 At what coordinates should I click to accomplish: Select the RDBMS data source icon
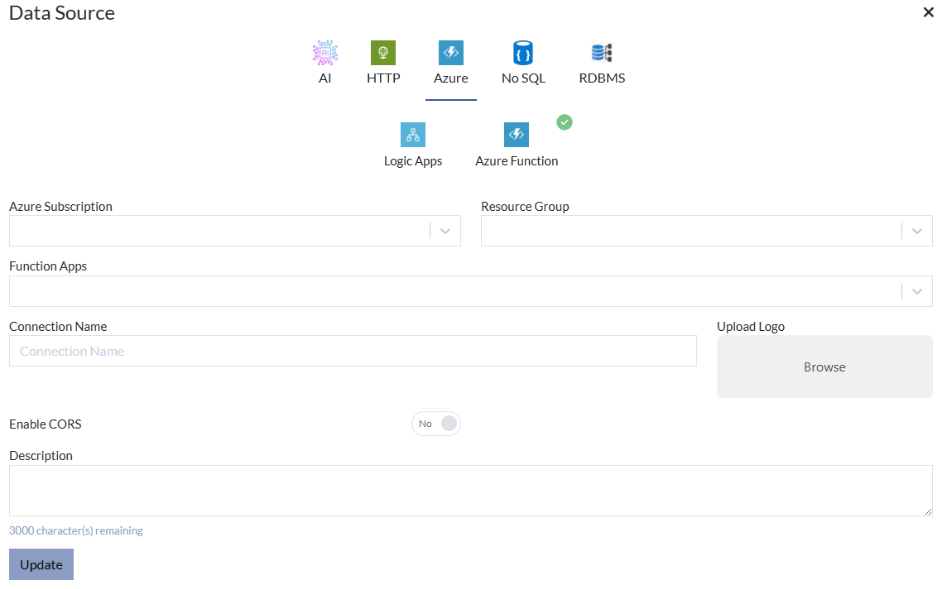coord(601,53)
